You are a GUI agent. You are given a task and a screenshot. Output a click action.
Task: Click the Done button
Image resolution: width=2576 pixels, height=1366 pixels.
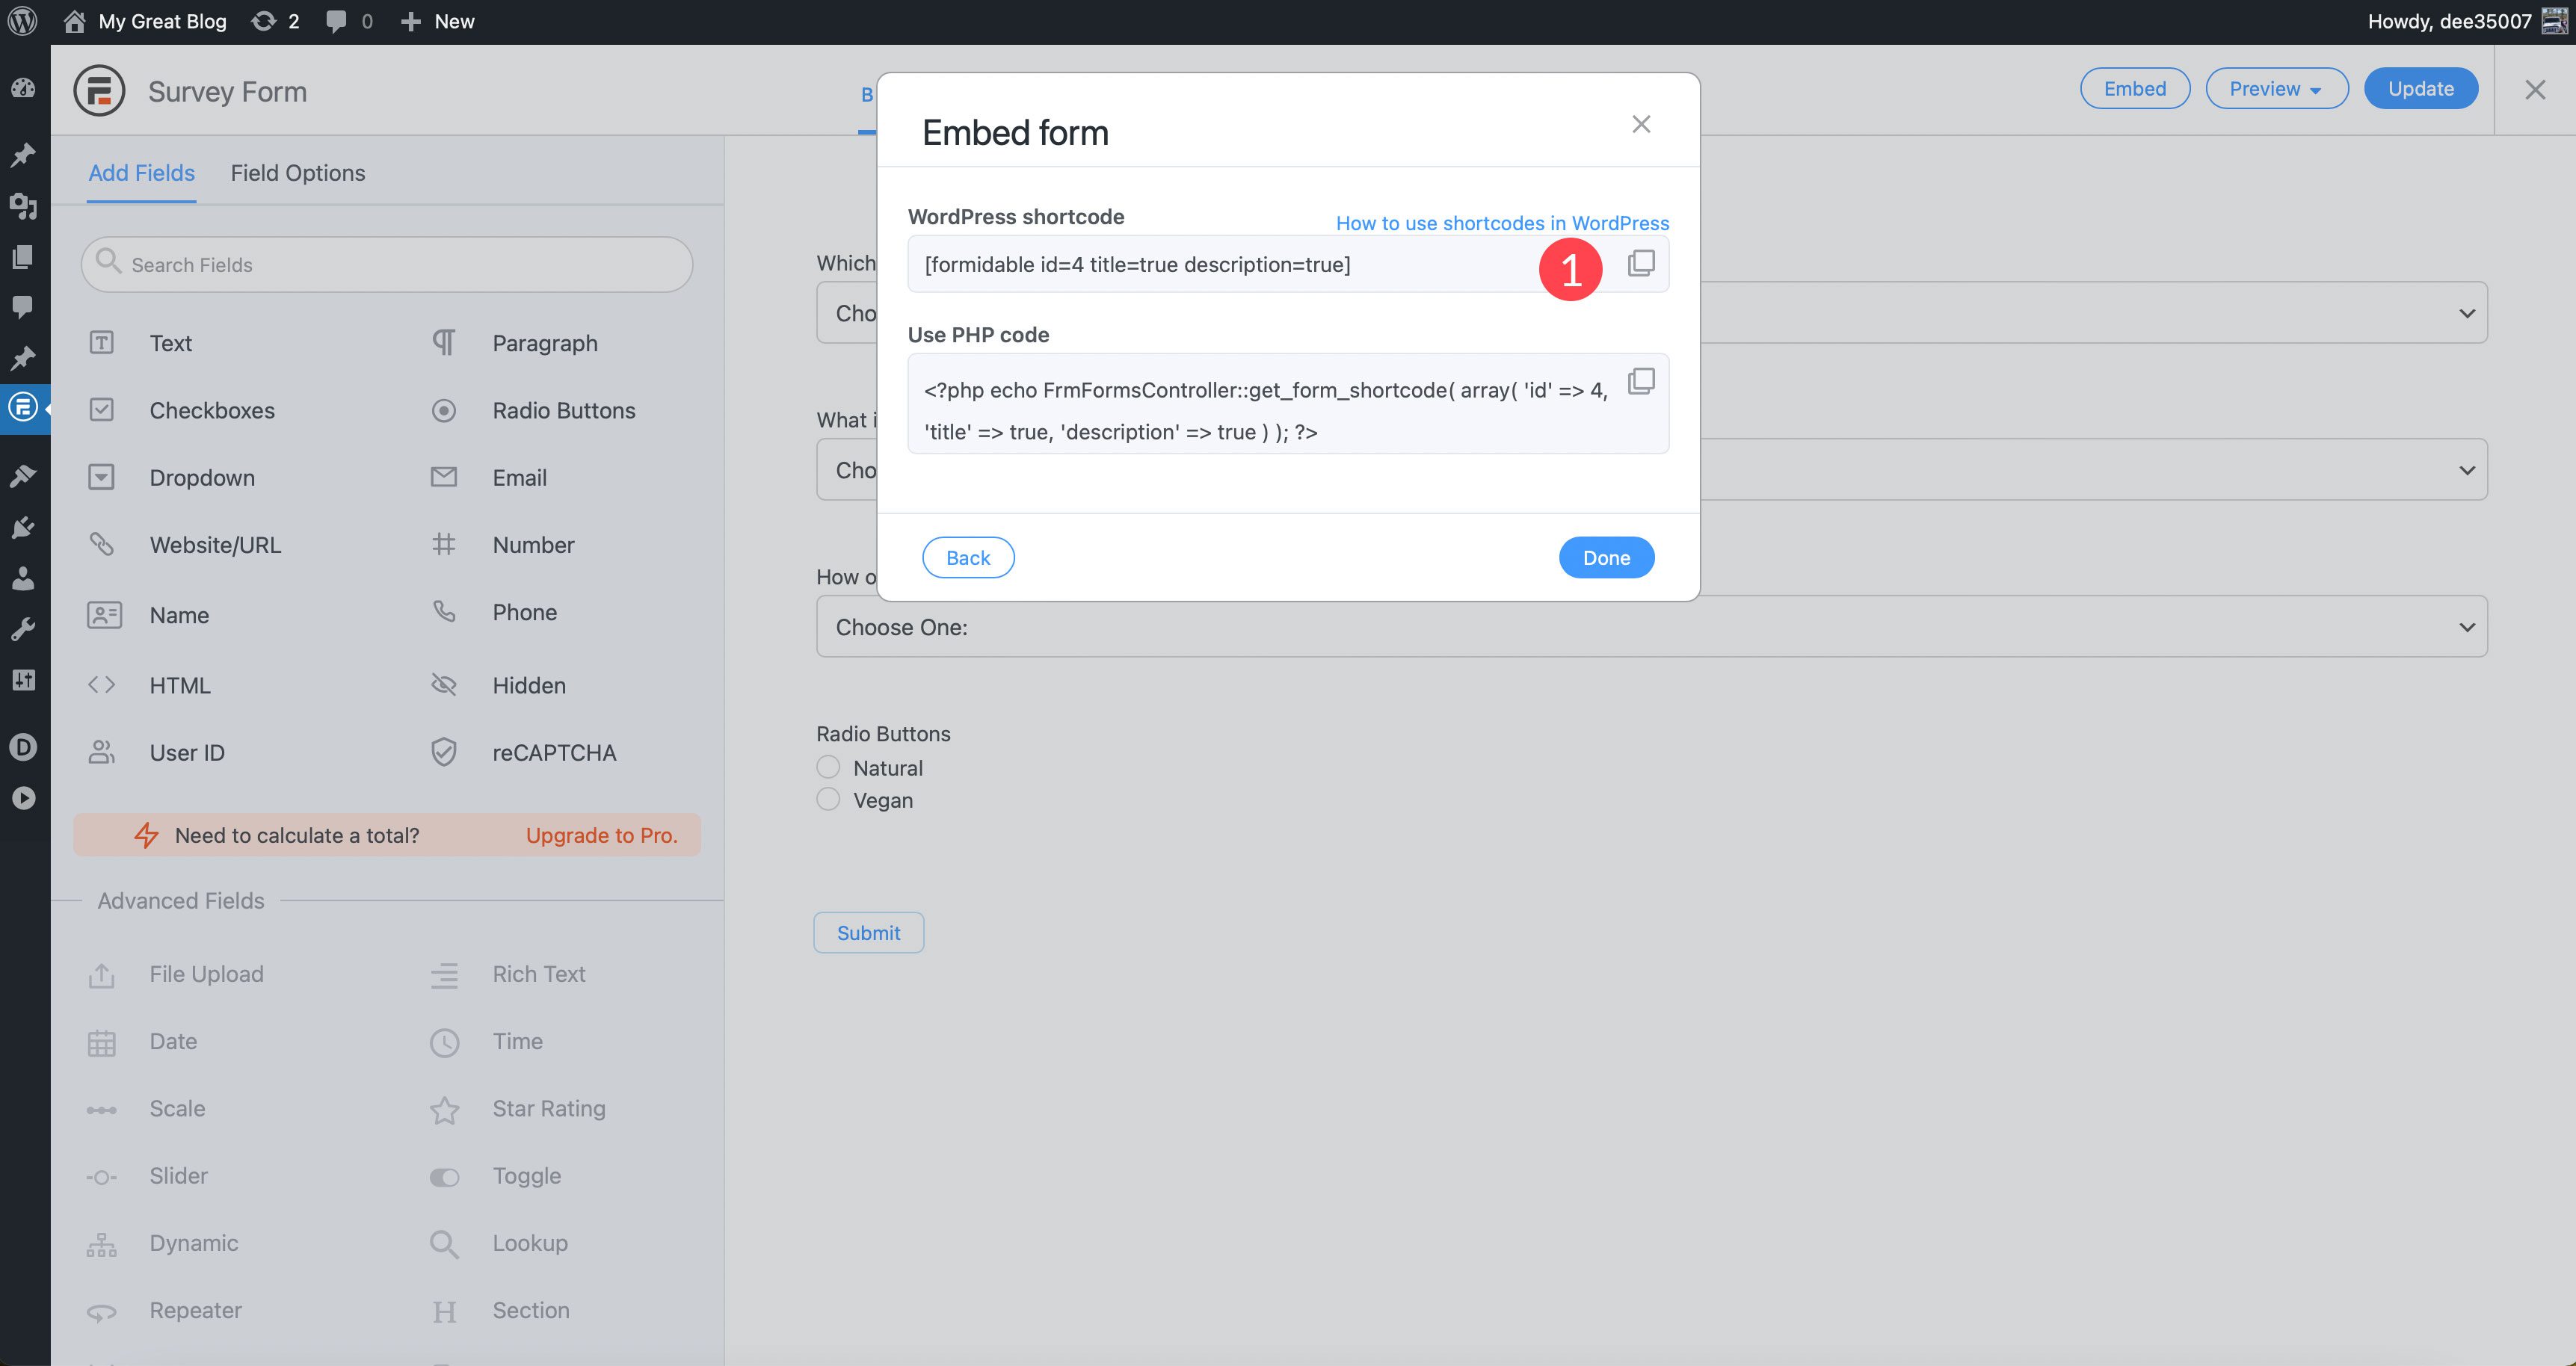pyautogui.click(x=1605, y=558)
